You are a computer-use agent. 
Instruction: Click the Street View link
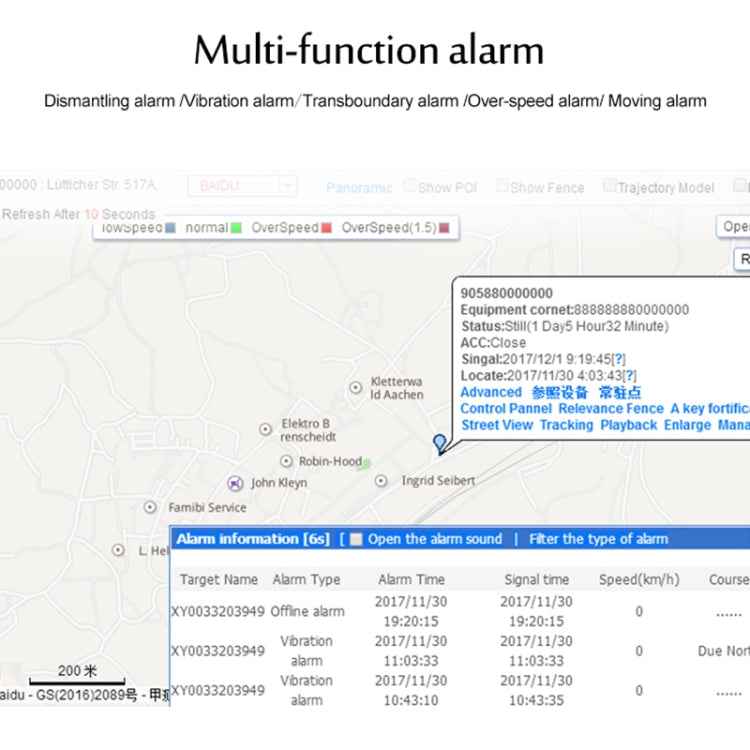[496, 425]
